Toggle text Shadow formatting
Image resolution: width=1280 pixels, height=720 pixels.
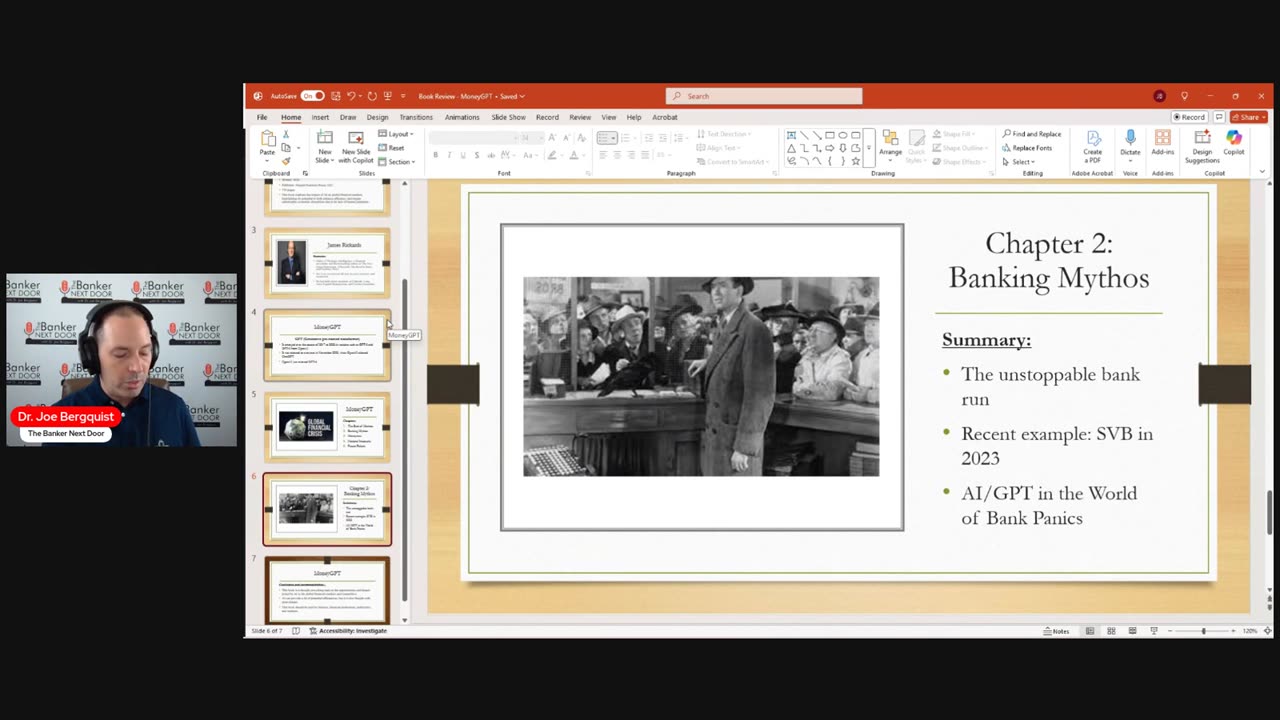(x=476, y=155)
